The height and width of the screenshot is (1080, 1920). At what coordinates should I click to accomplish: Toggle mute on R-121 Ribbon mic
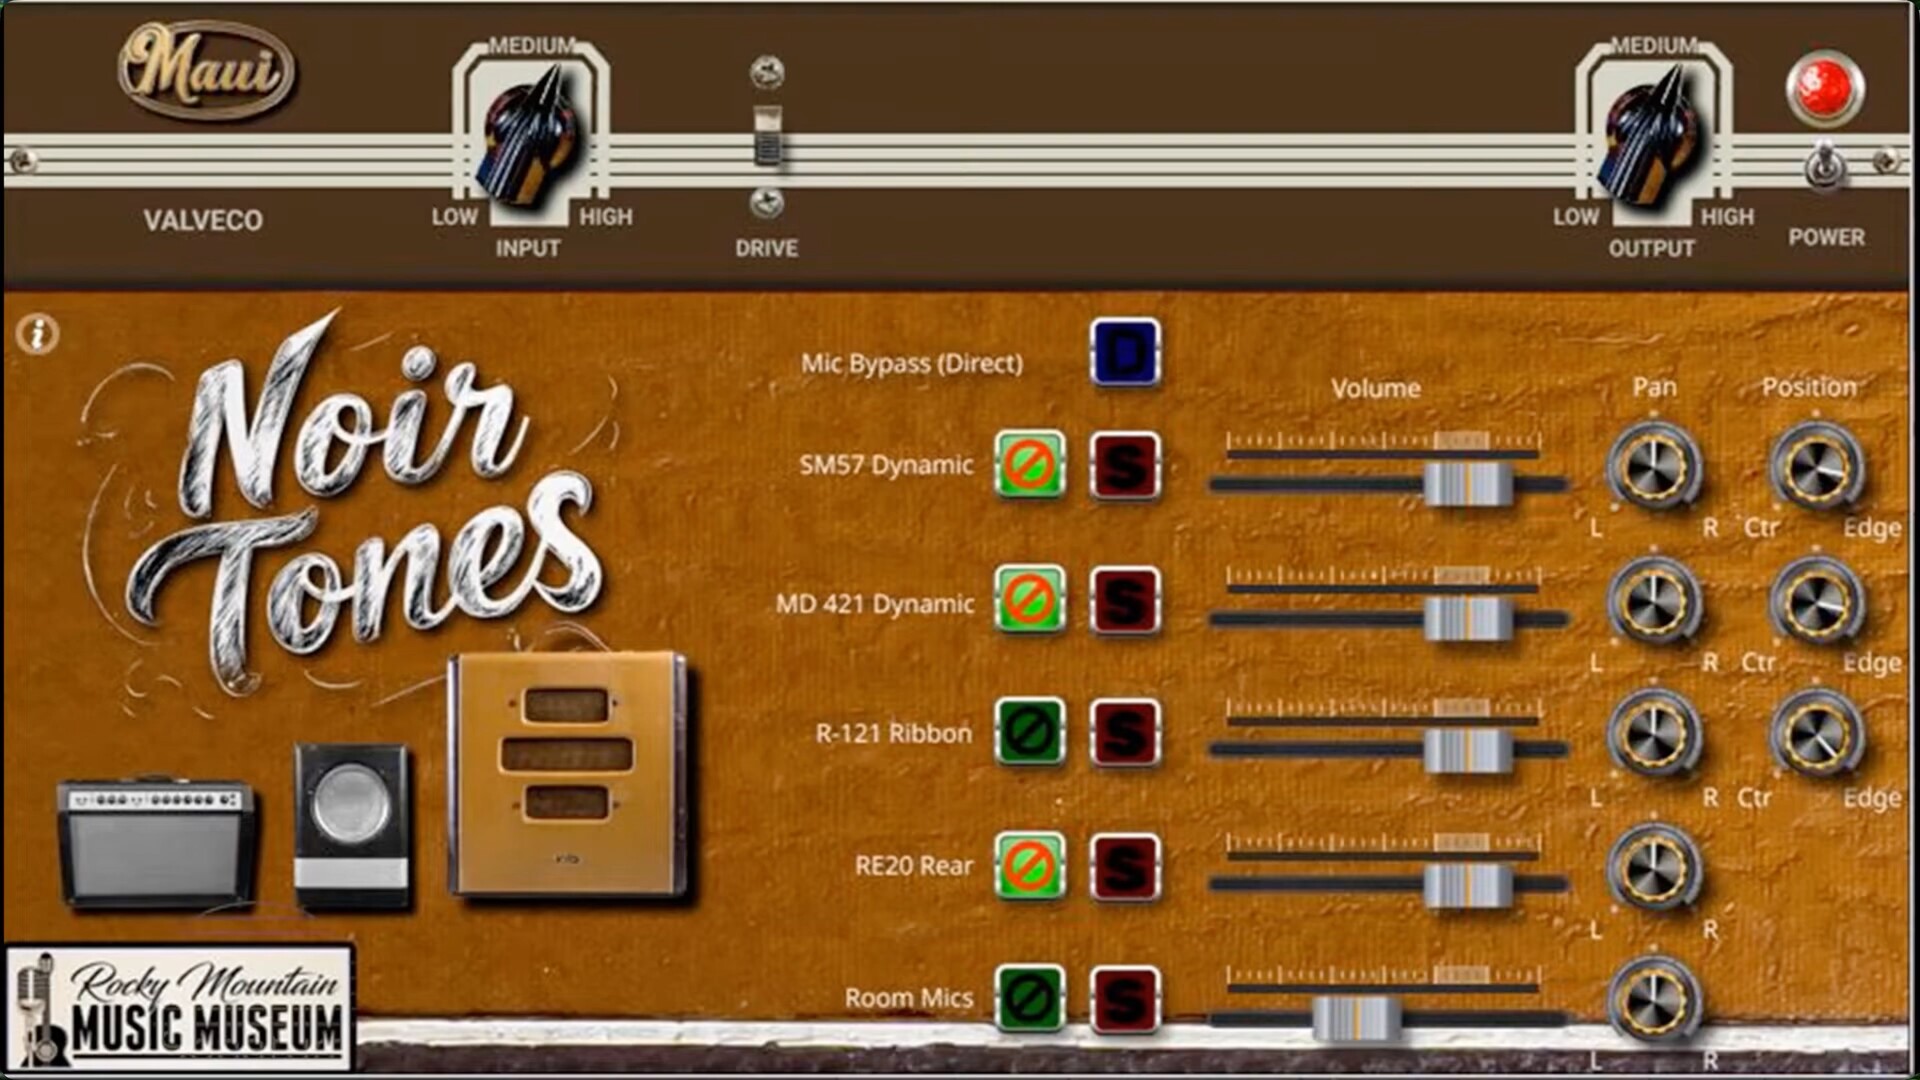pyautogui.click(x=1029, y=733)
